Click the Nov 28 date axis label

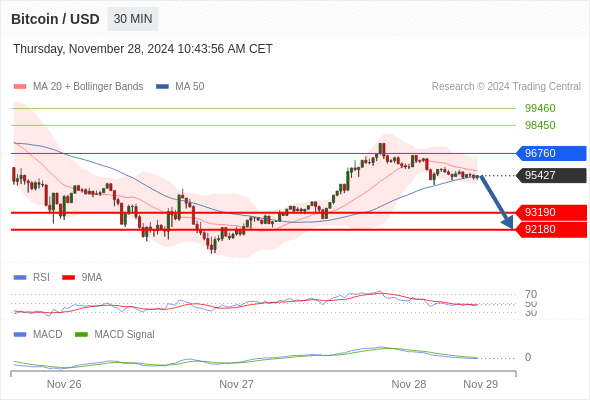click(x=409, y=384)
